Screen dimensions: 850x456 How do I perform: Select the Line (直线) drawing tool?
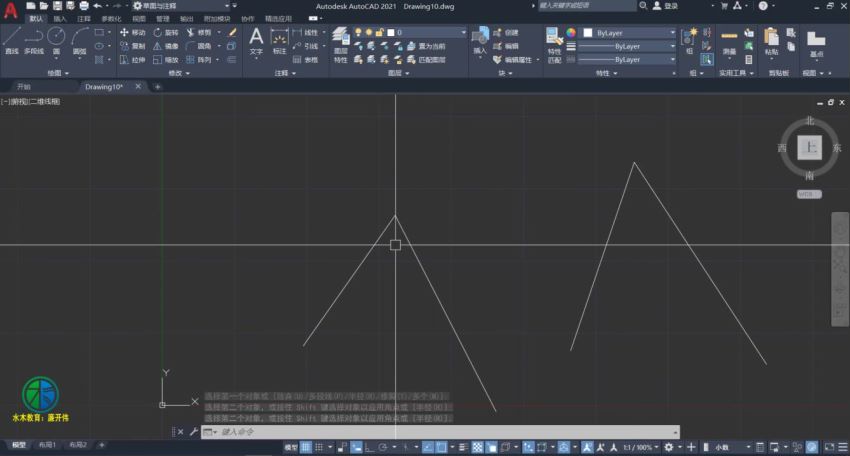[x=11, y=41]
